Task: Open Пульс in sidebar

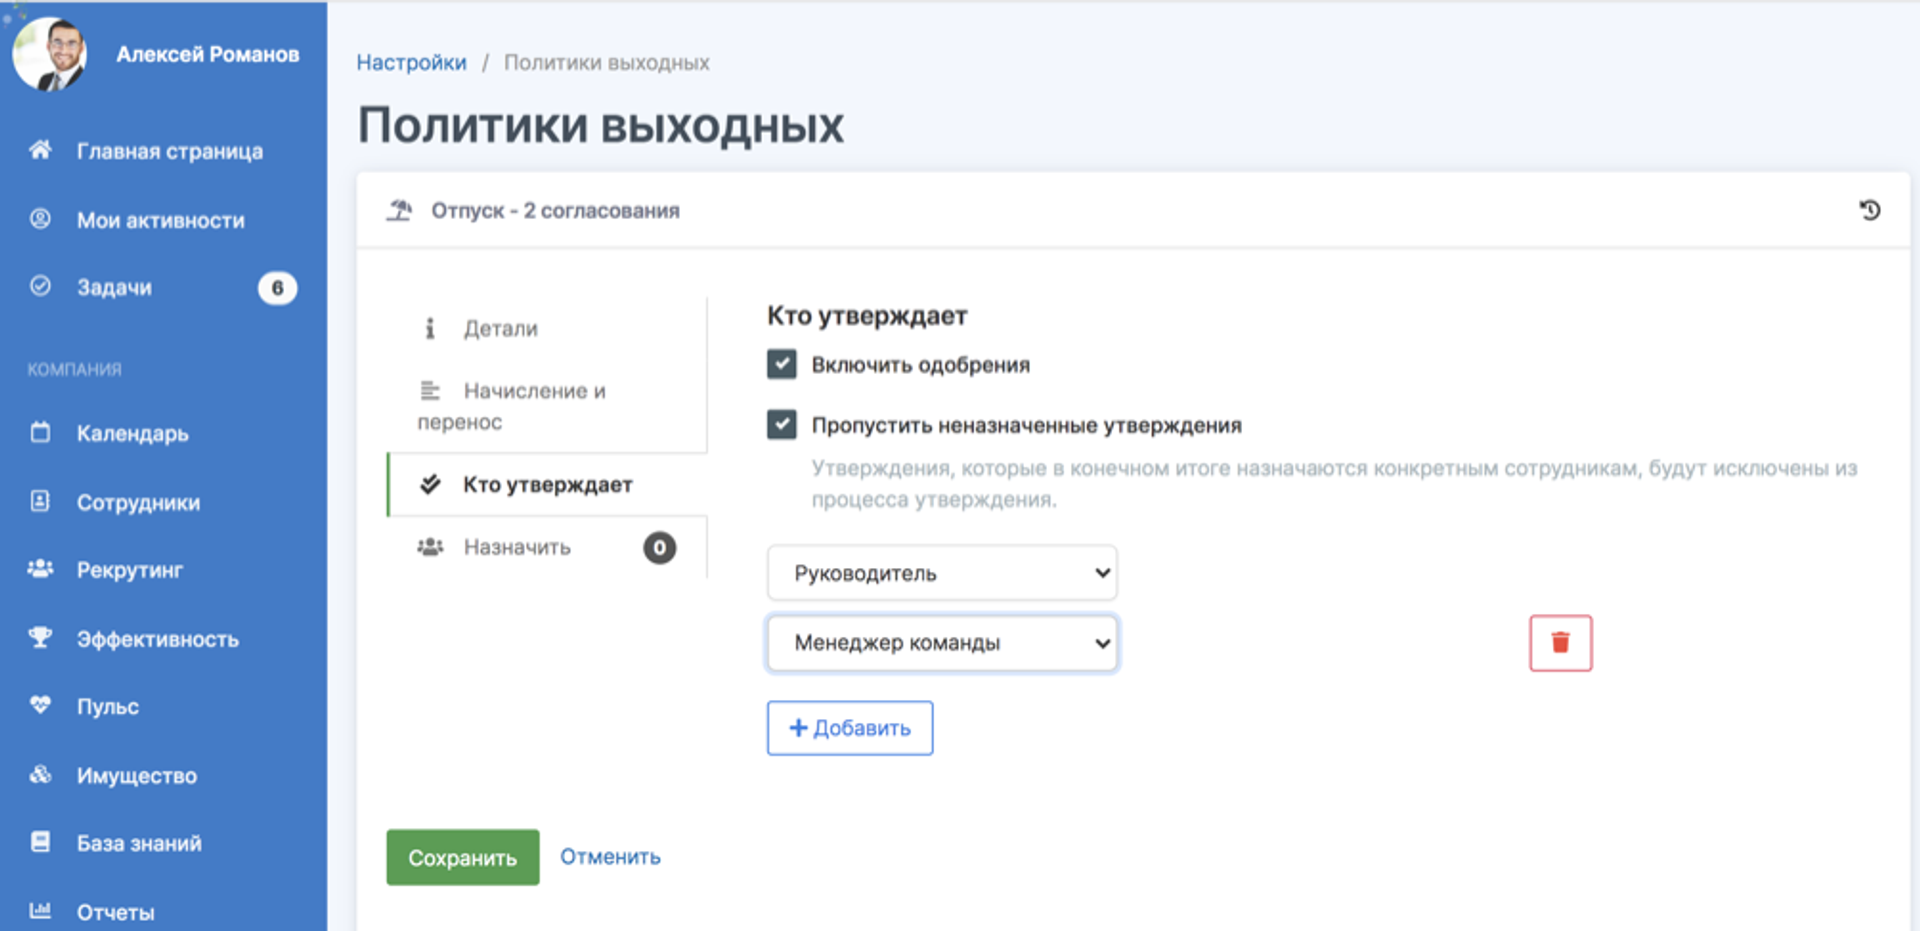Action: click(x=108, y=707)
